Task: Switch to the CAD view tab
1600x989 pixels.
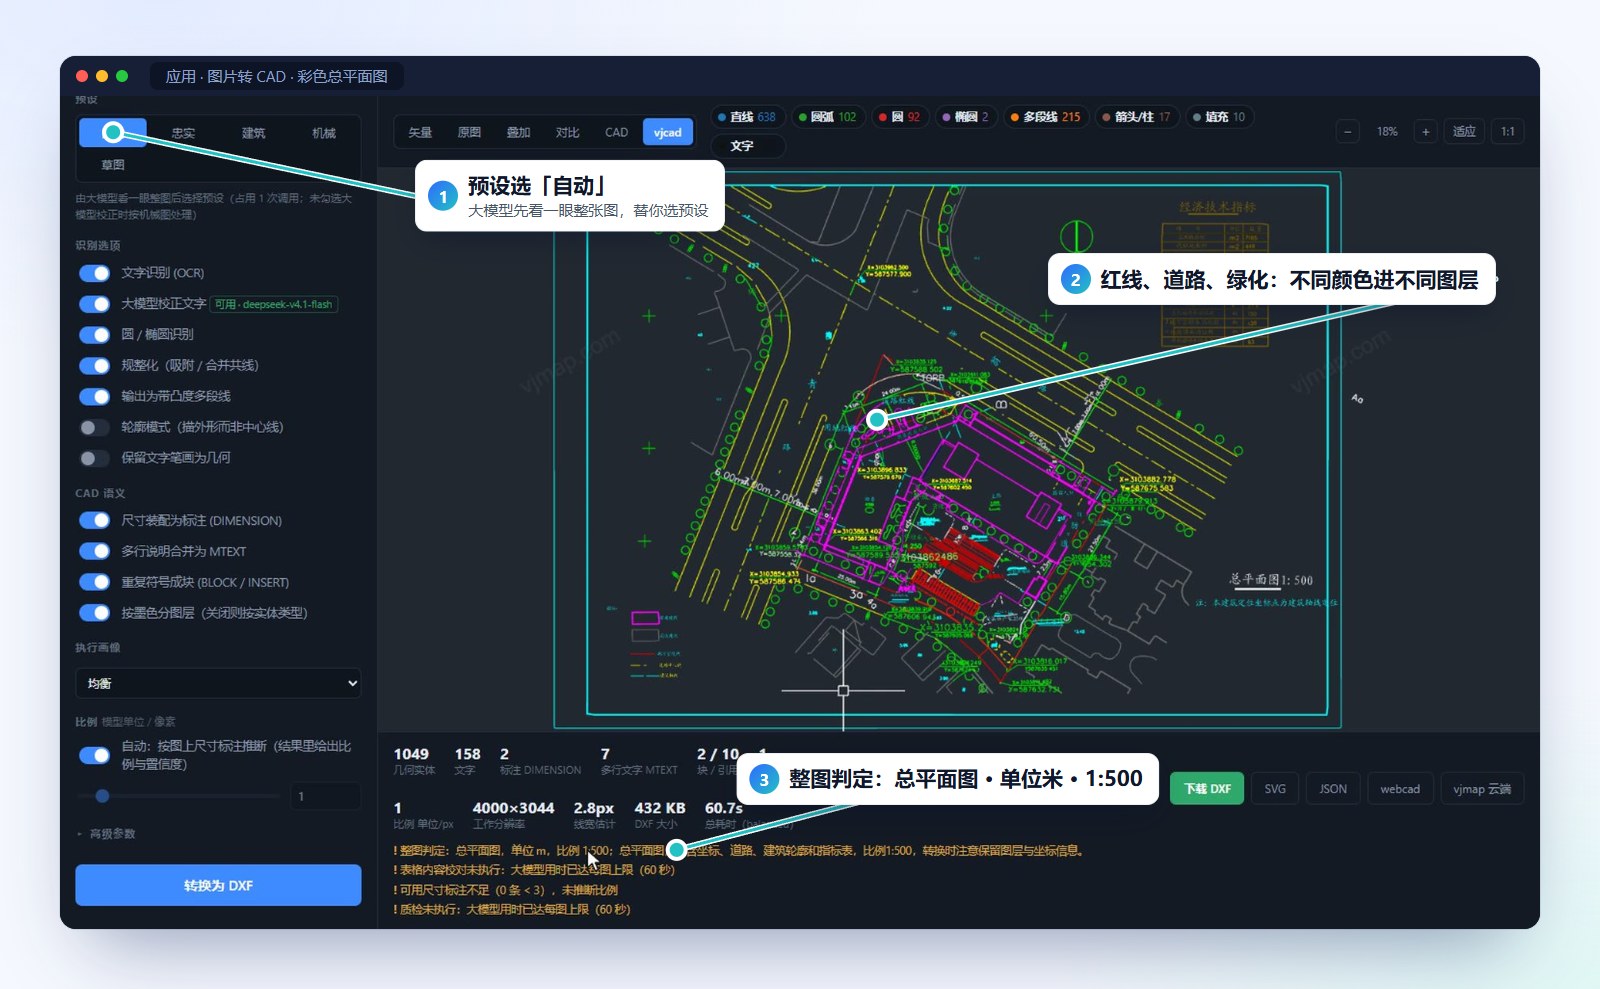Action: coord(616,132)
